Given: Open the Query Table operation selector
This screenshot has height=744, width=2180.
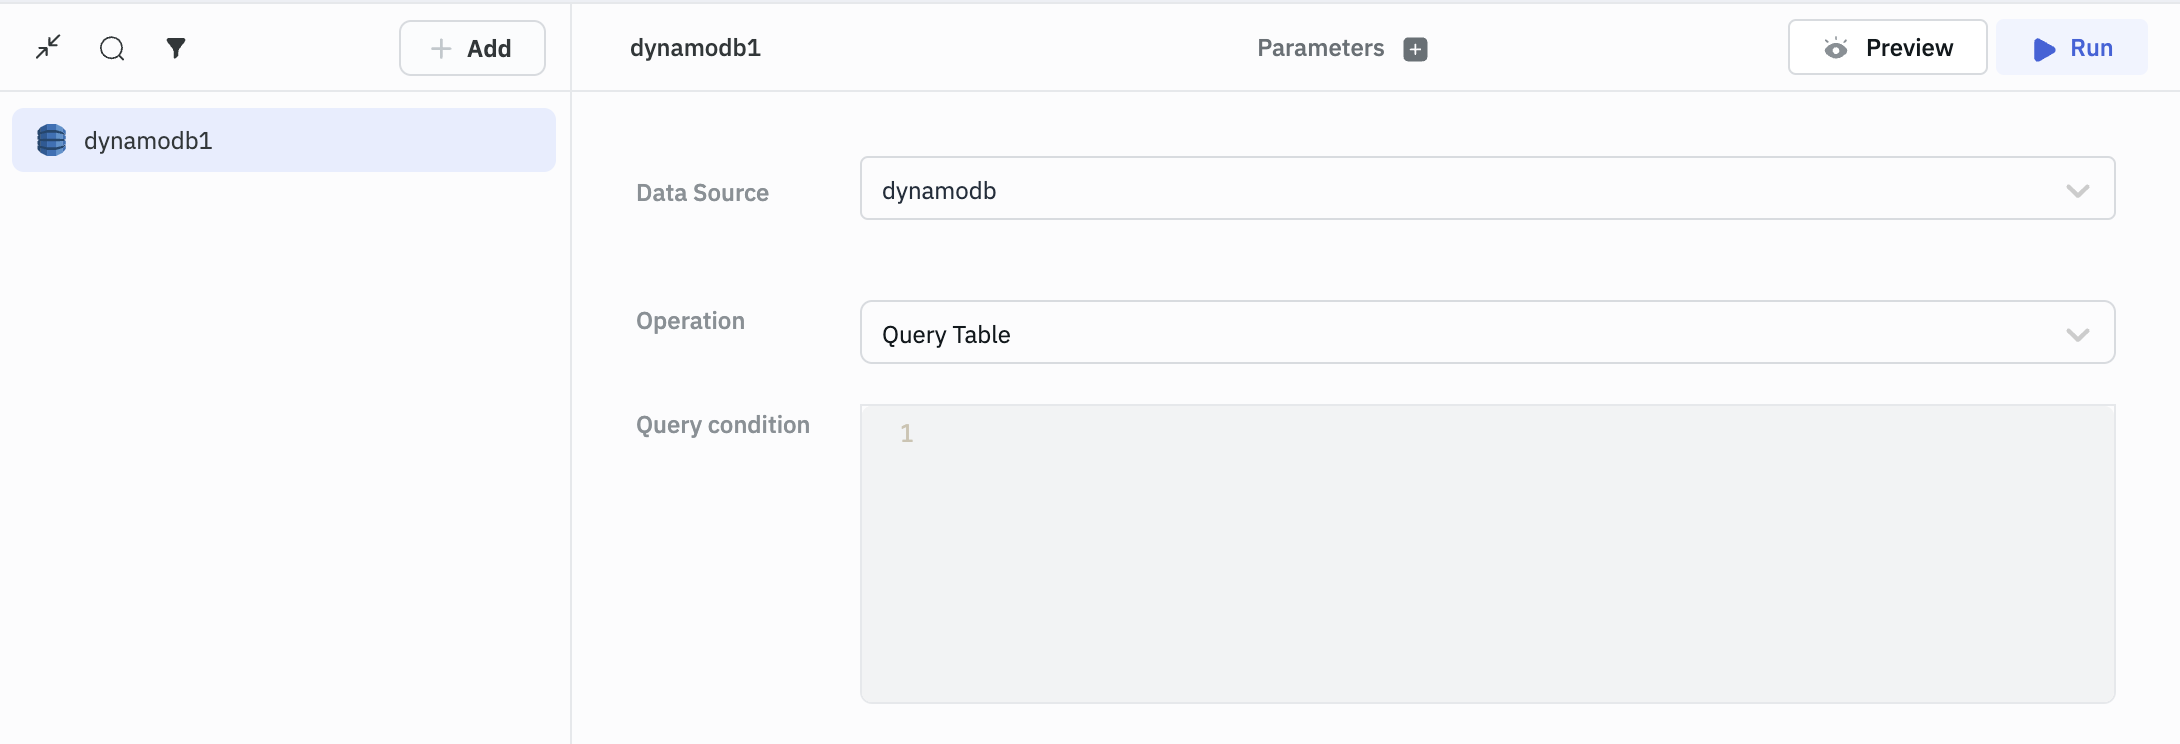Looking at the screenshot, I should point(1460,333).
